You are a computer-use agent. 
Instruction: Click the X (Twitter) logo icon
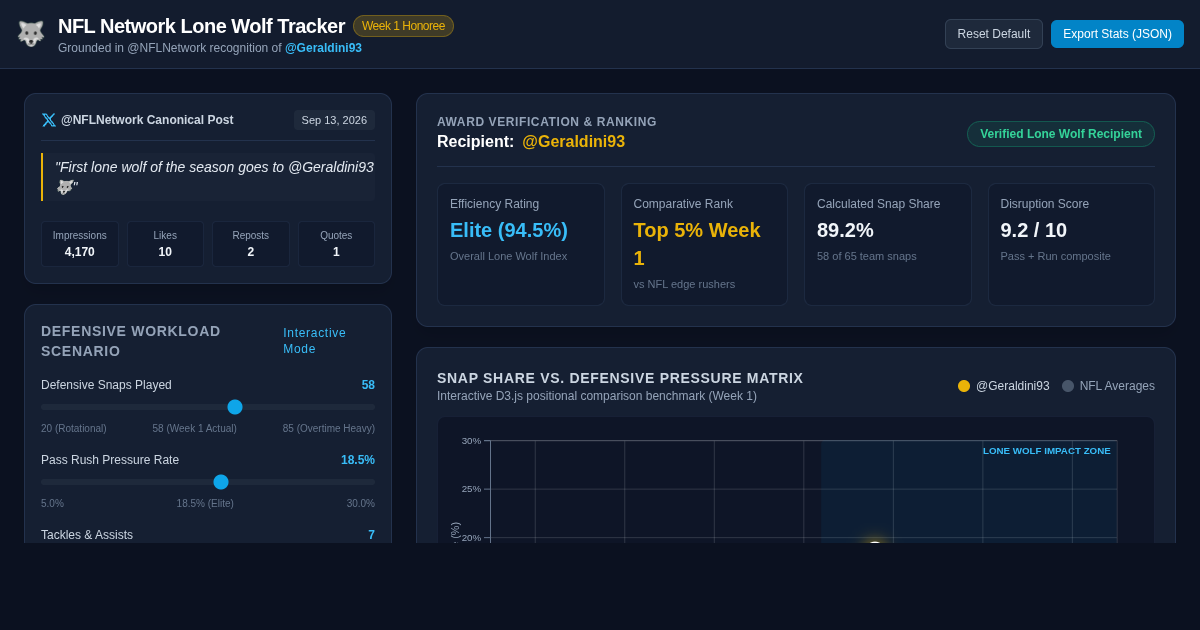pos(48,120)
